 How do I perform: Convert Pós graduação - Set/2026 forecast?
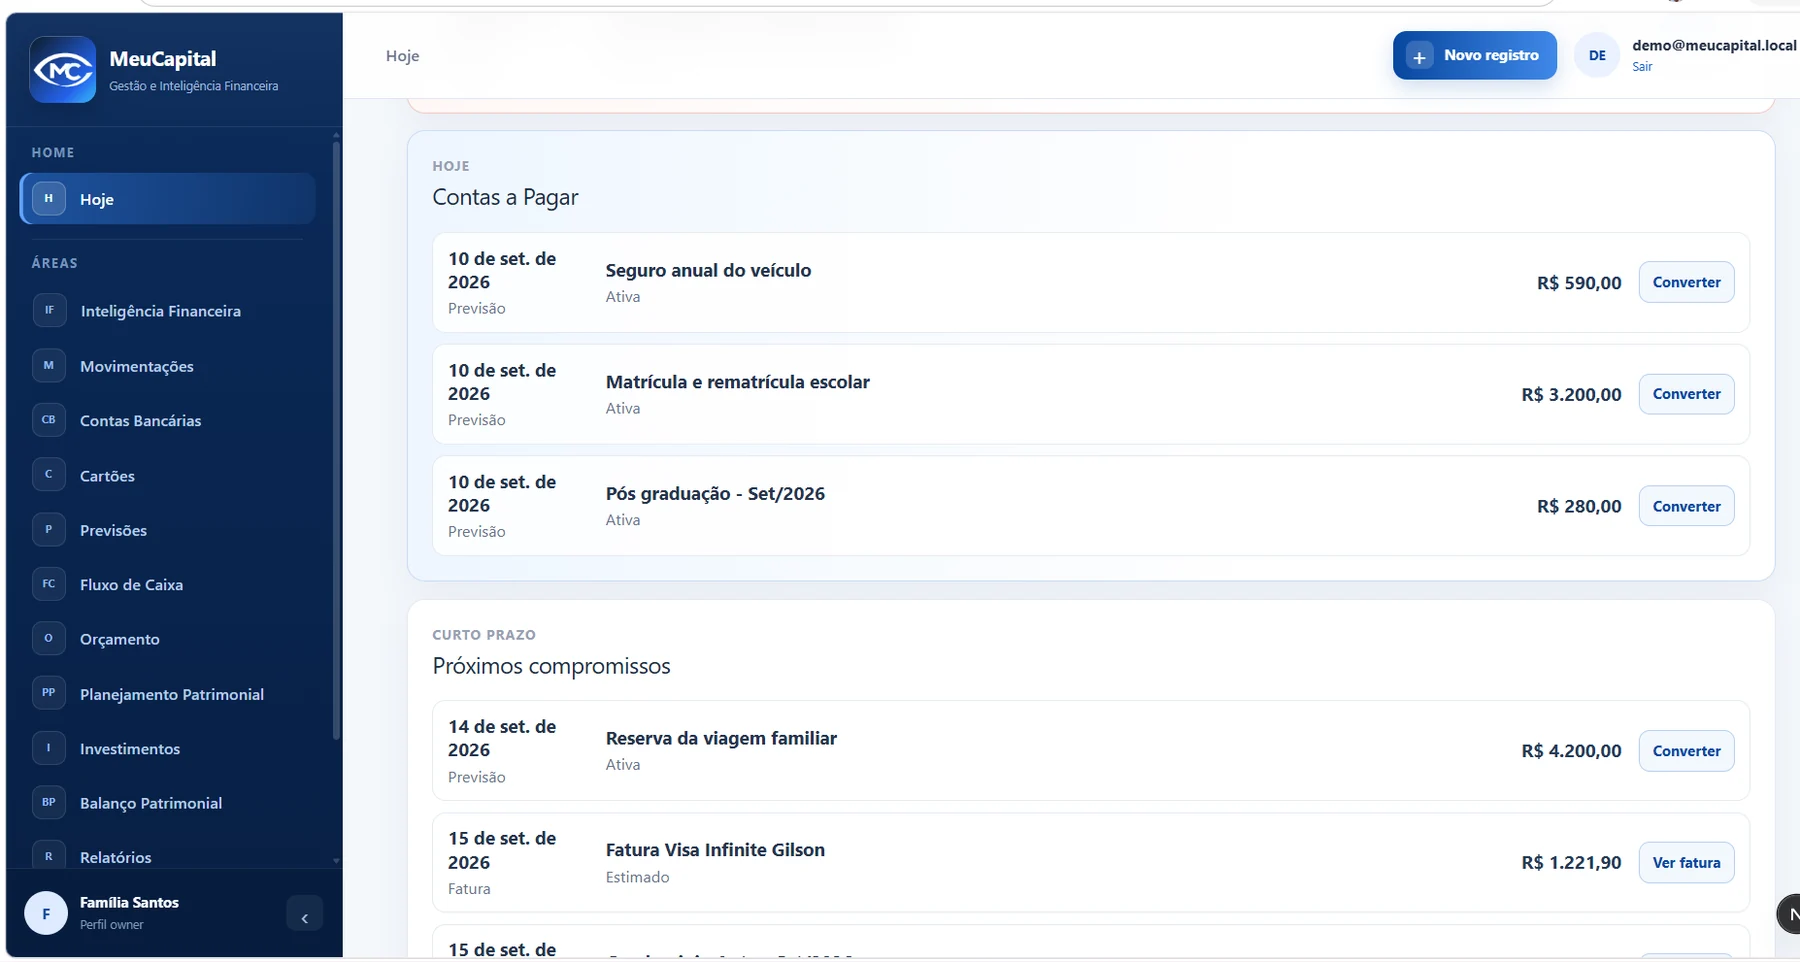pyautogui.click(x=1686, y=506)
